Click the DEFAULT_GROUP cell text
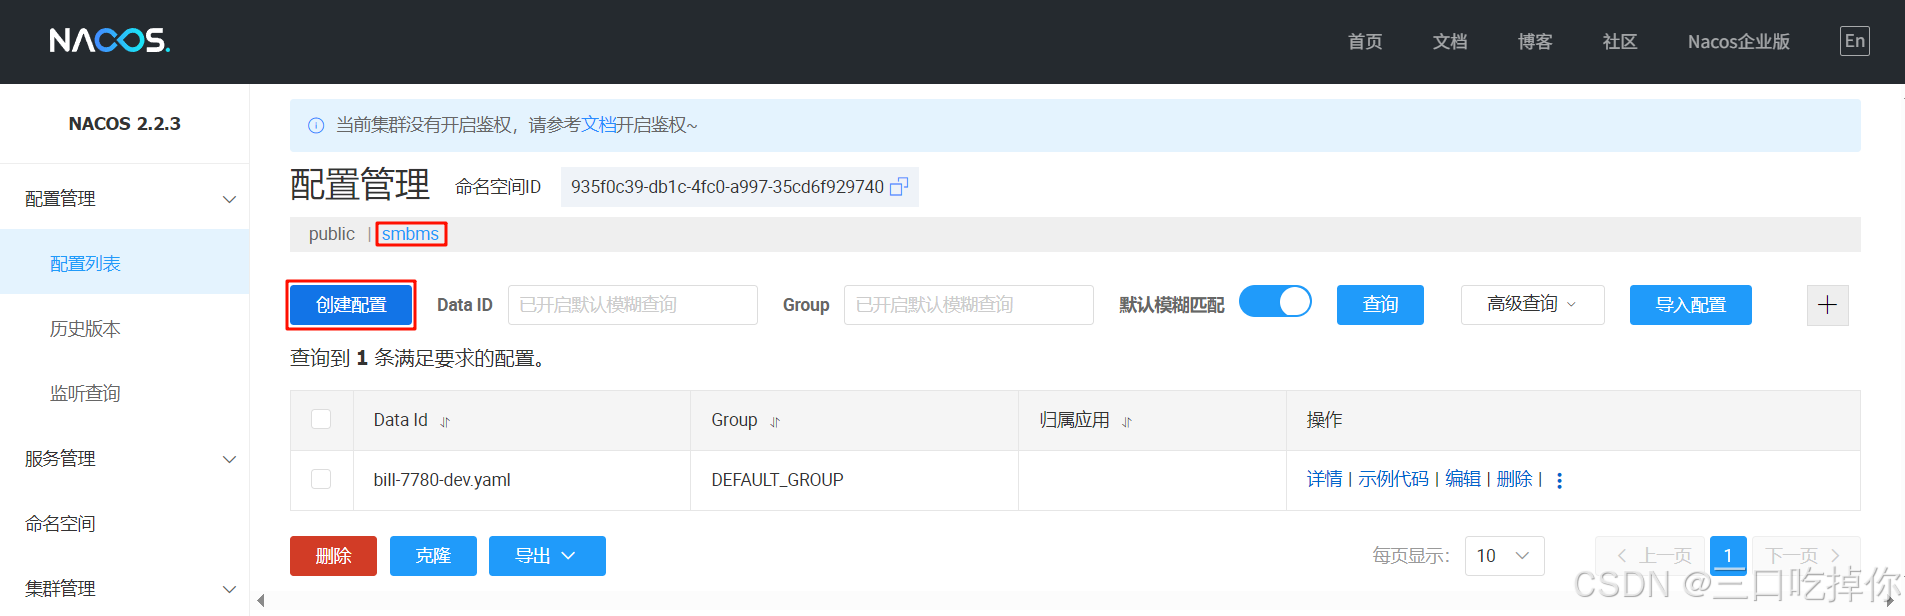This screenshot has width=1905, height=616. click(777, 480)
